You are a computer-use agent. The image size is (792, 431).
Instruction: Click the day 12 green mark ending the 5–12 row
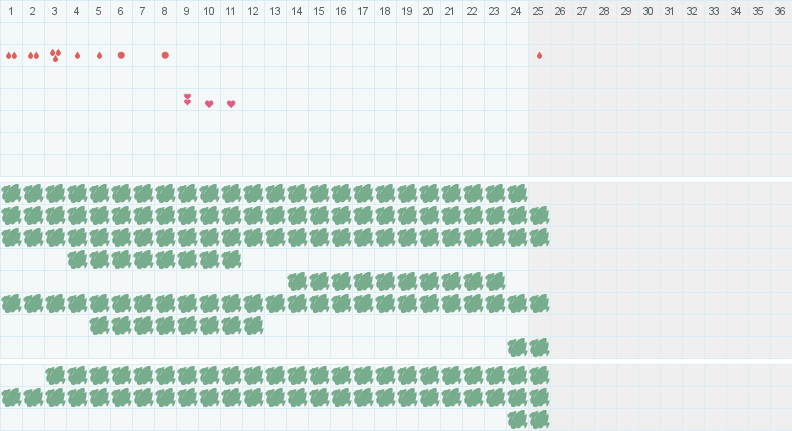tap(253, 325)
